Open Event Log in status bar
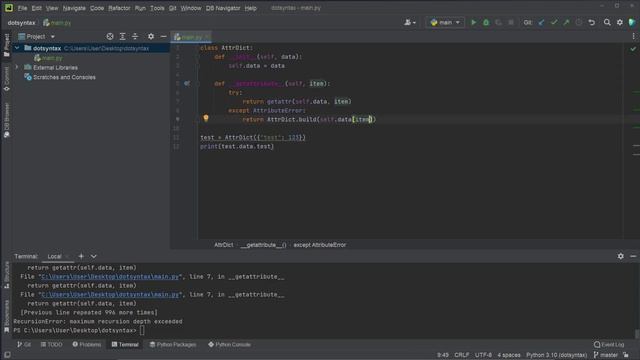 [x=609, y=344]
